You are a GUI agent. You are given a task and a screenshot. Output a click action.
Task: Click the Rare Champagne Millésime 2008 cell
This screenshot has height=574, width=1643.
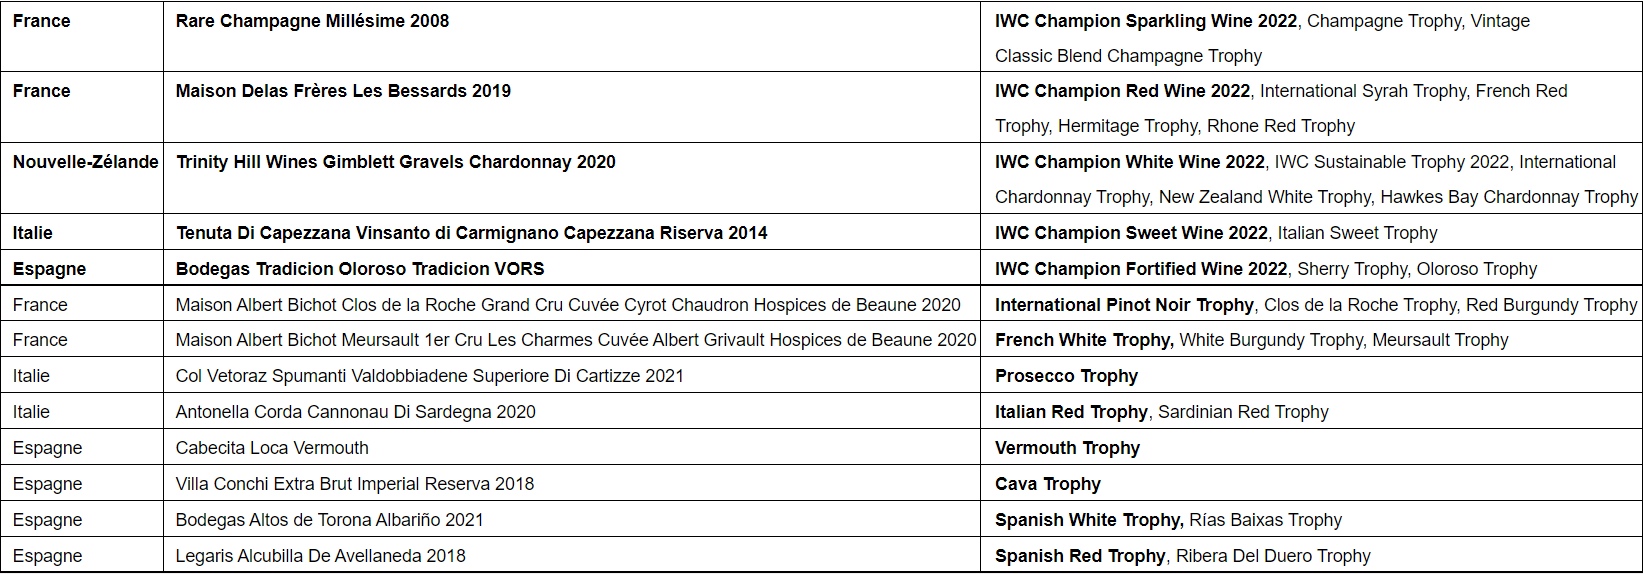tap(312, 21)
